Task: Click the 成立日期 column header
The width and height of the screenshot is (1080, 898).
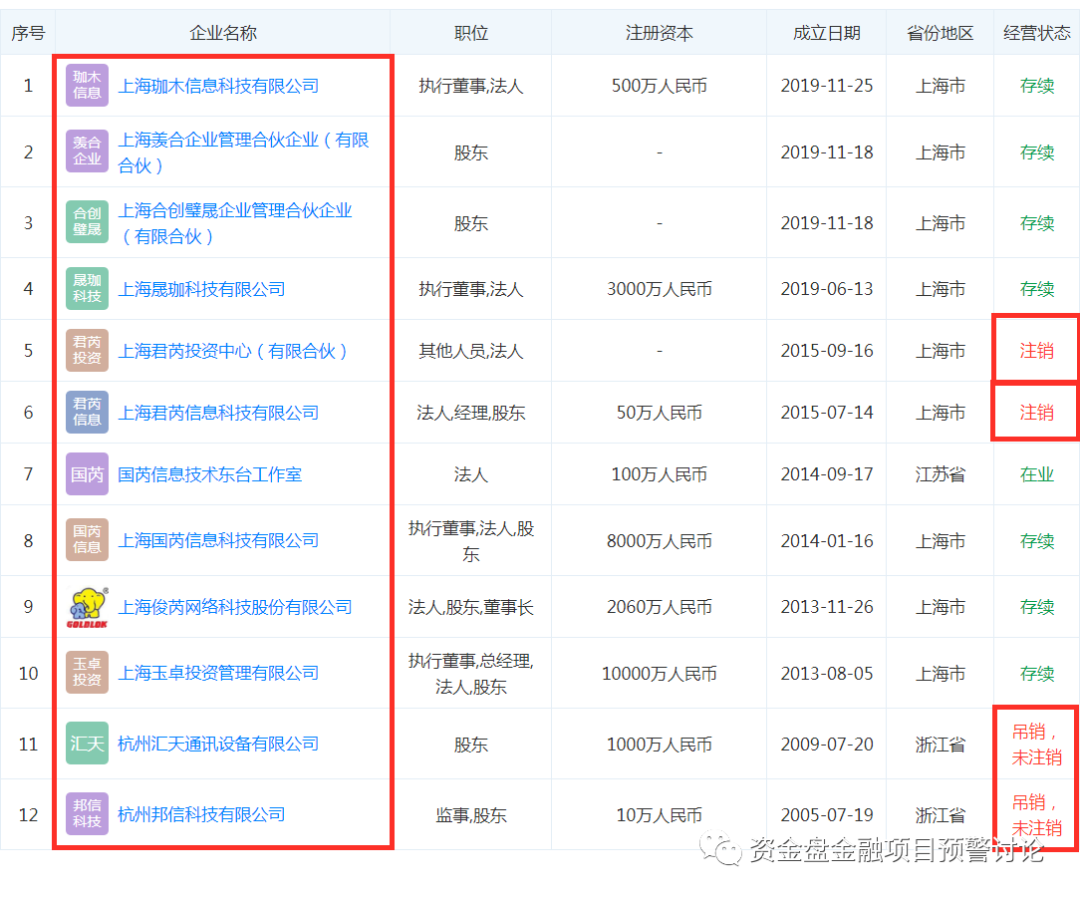Action: (827, 32)
